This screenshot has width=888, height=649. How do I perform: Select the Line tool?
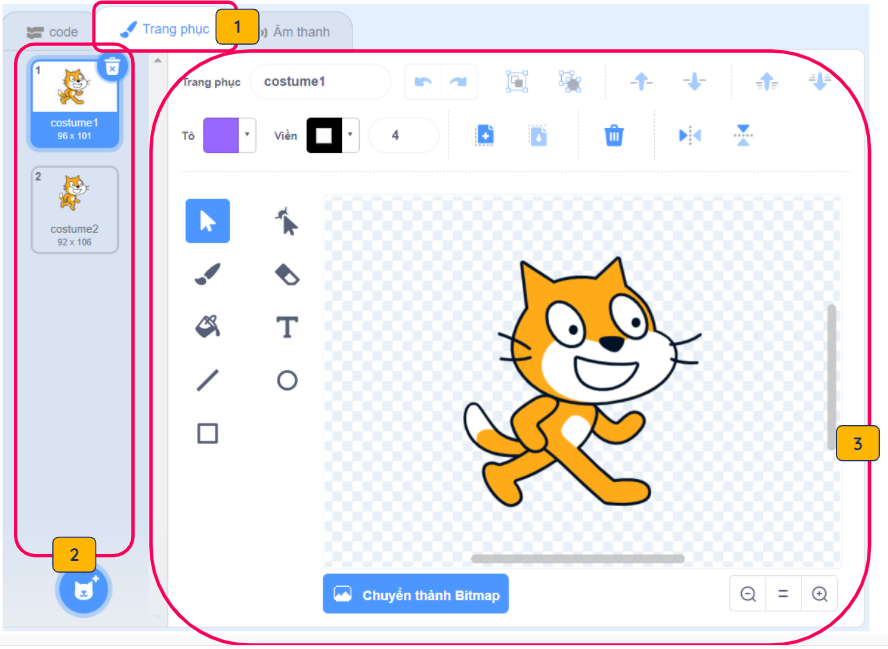(x=207, y=380)
